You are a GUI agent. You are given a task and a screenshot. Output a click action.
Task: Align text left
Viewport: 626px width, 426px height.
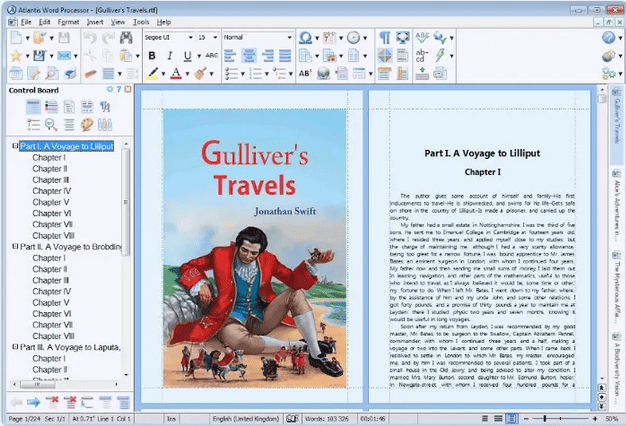(230, 55)
